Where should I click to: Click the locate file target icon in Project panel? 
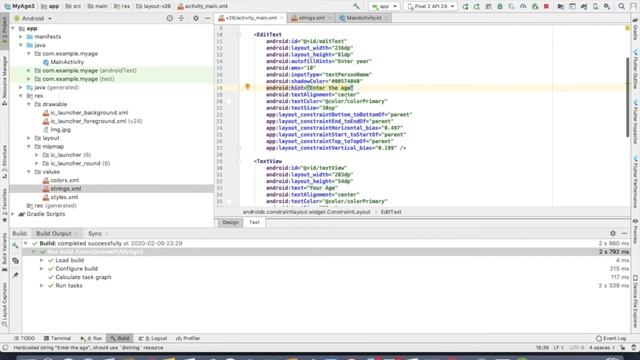169,18
